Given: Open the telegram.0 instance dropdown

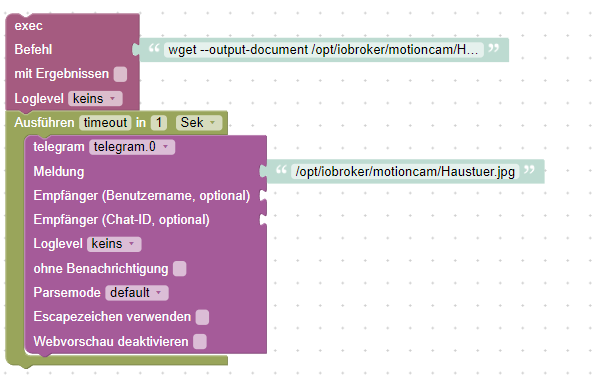Looking at the screenshot, I should click(x=132, y=147).
